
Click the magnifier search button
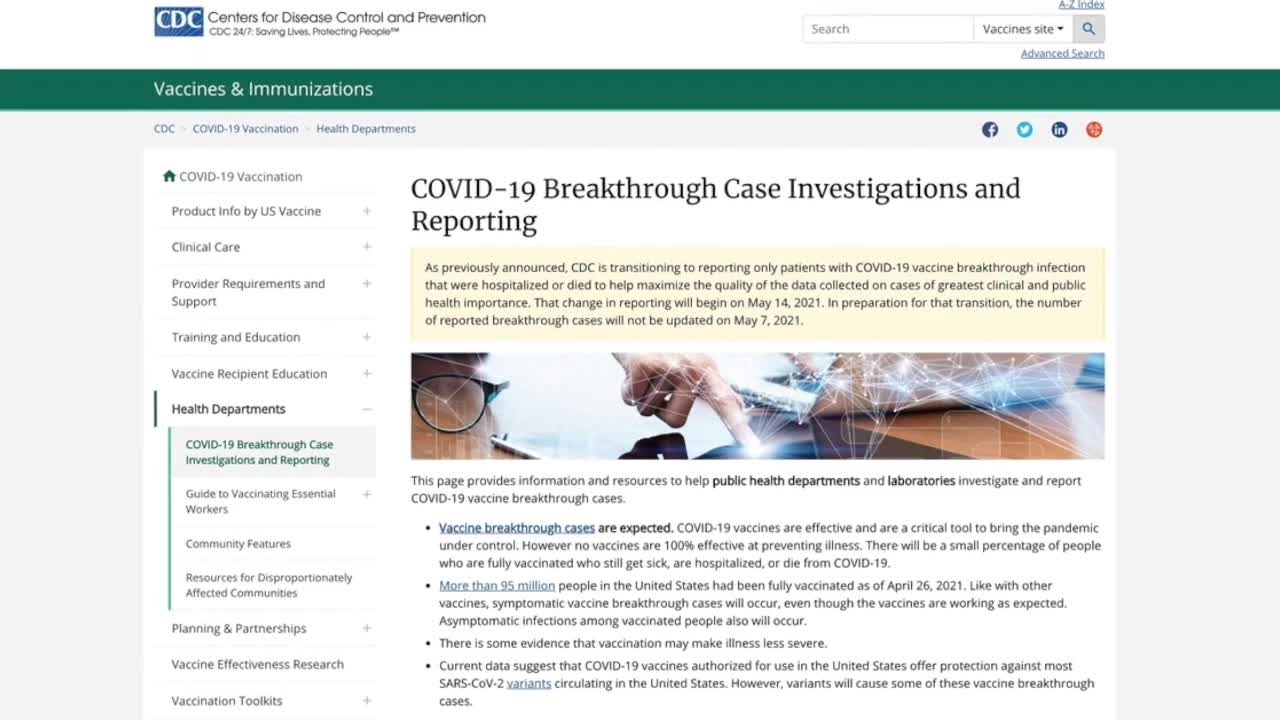(x=1089, y=29)
